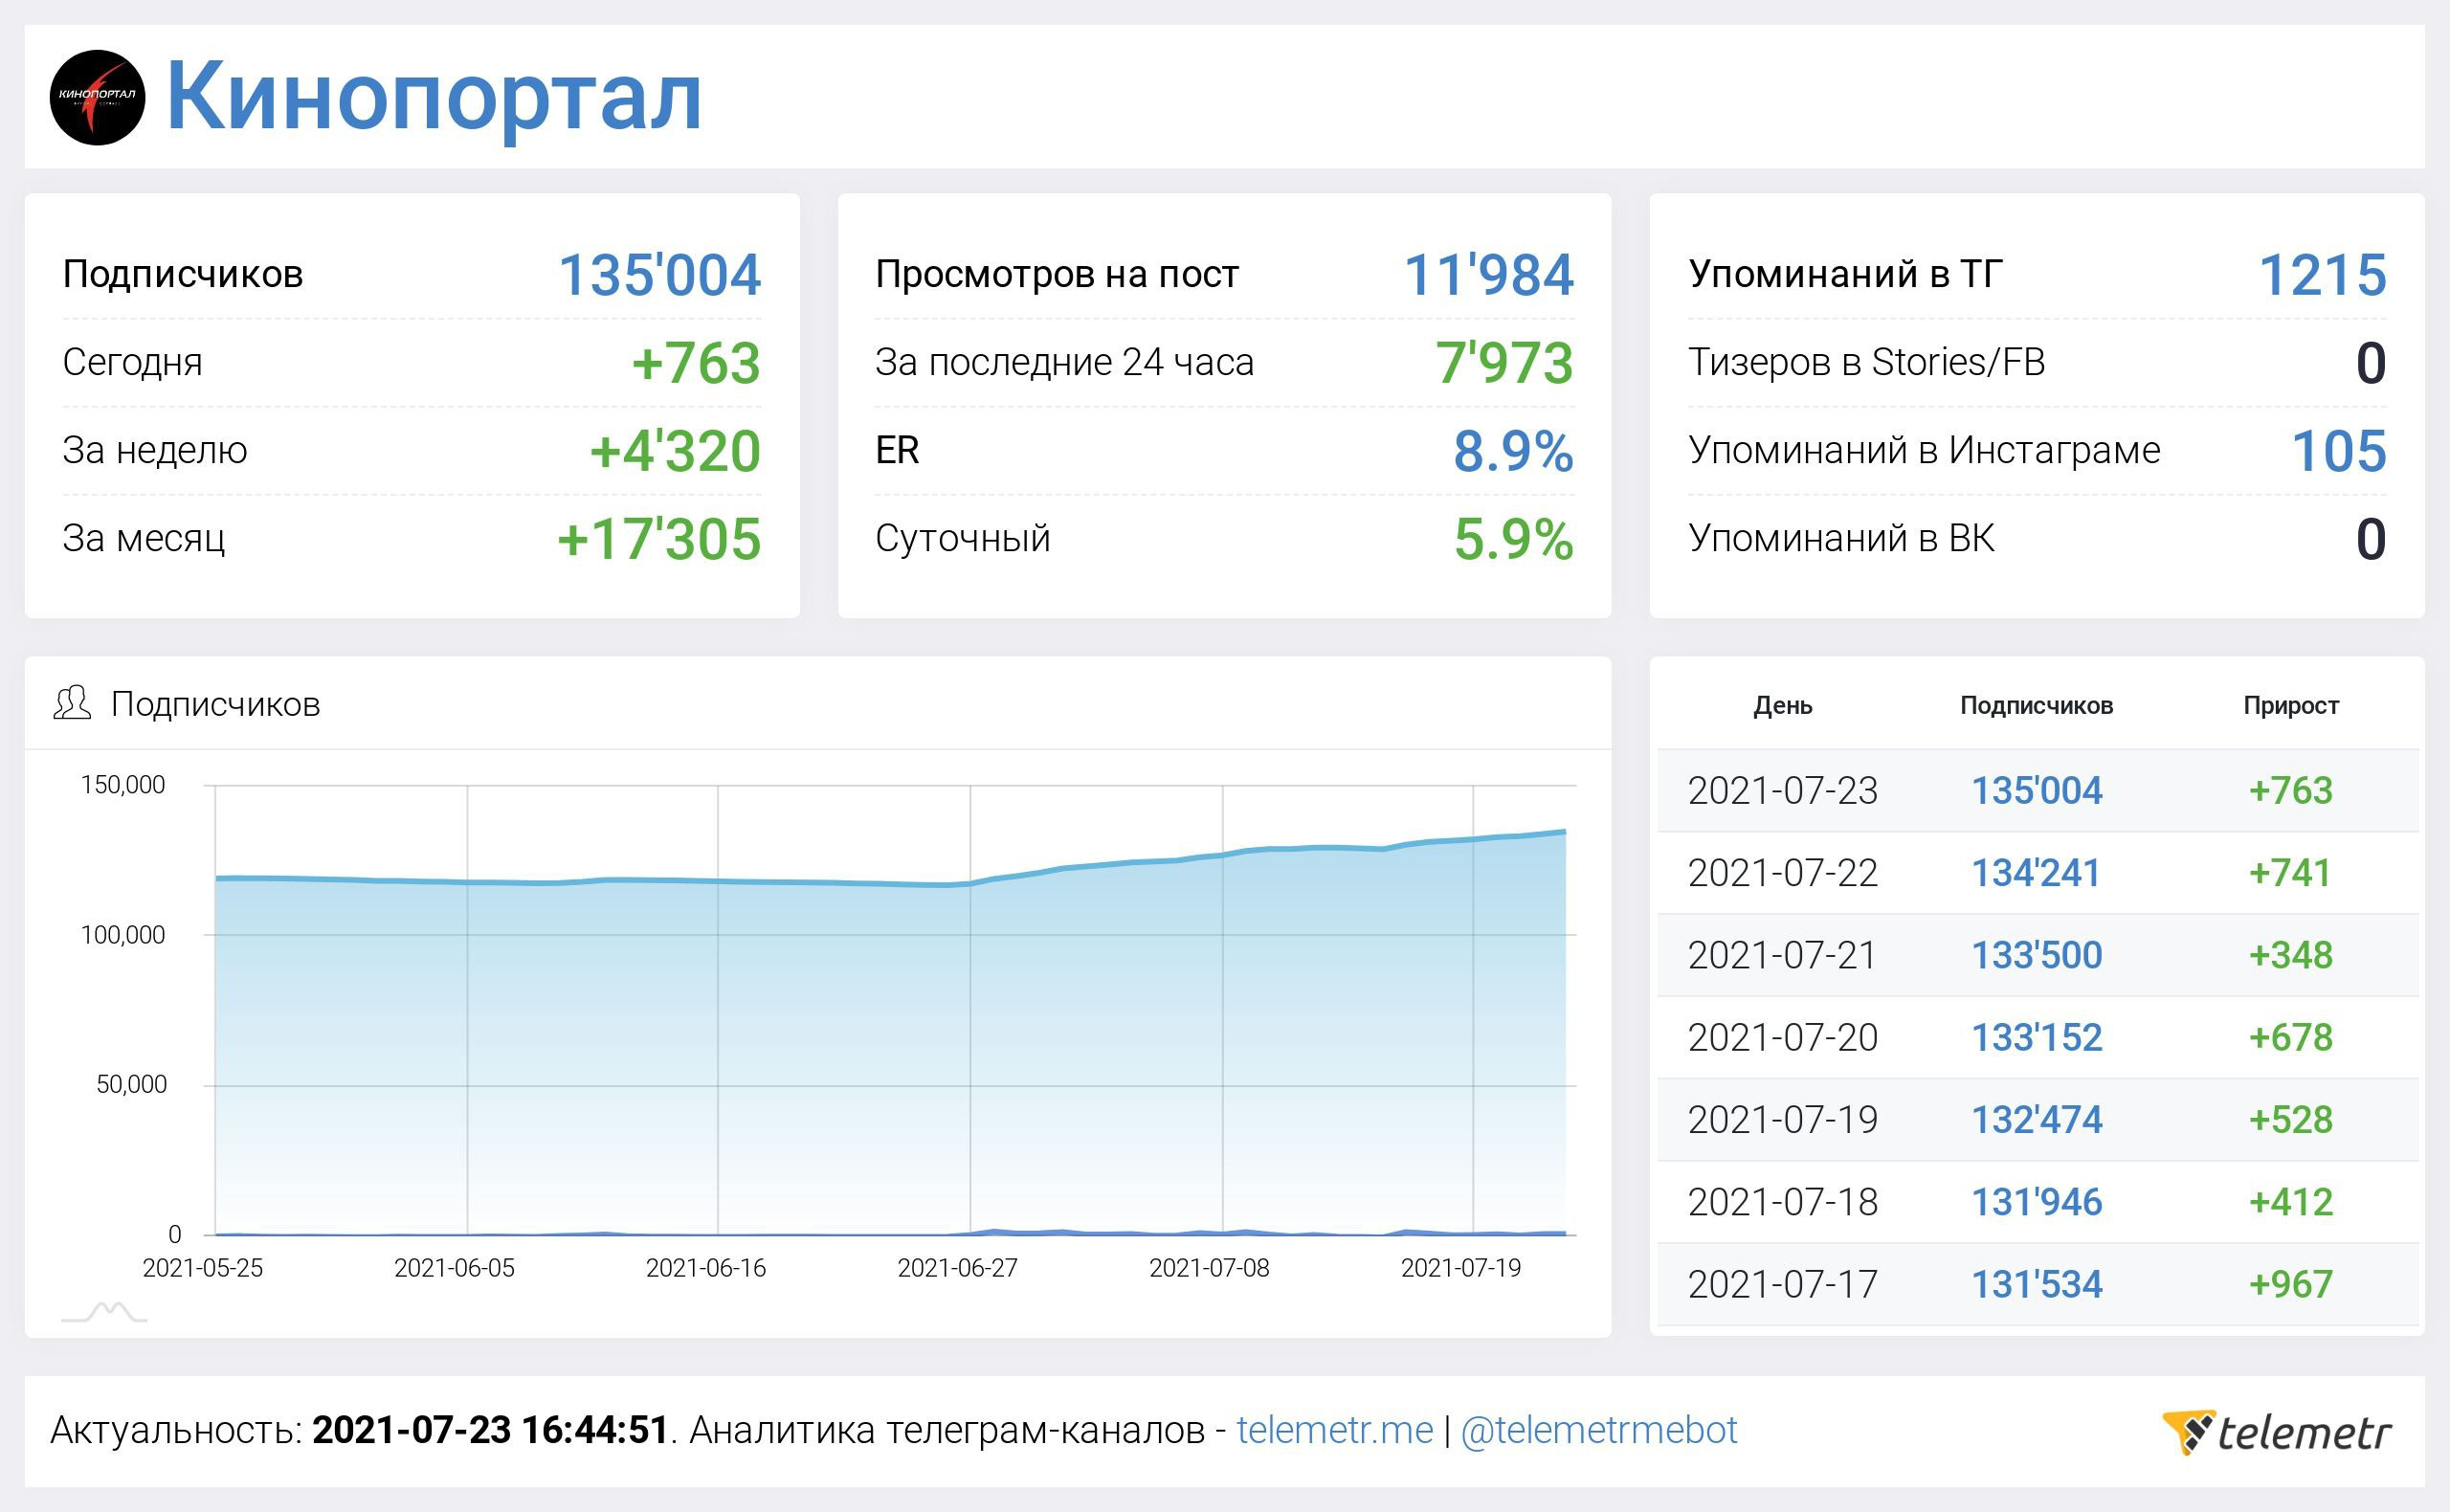Click the 135'004 total subscribers number
The width and height of the screenshot is (2450, 1512).
pyautogui.click(x=659, y=275)
